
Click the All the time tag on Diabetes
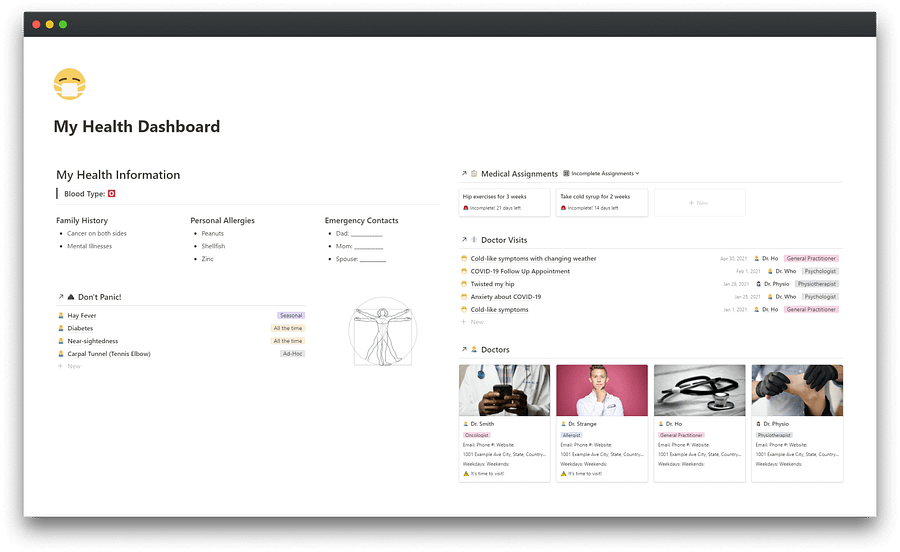(x=288, y=328)
